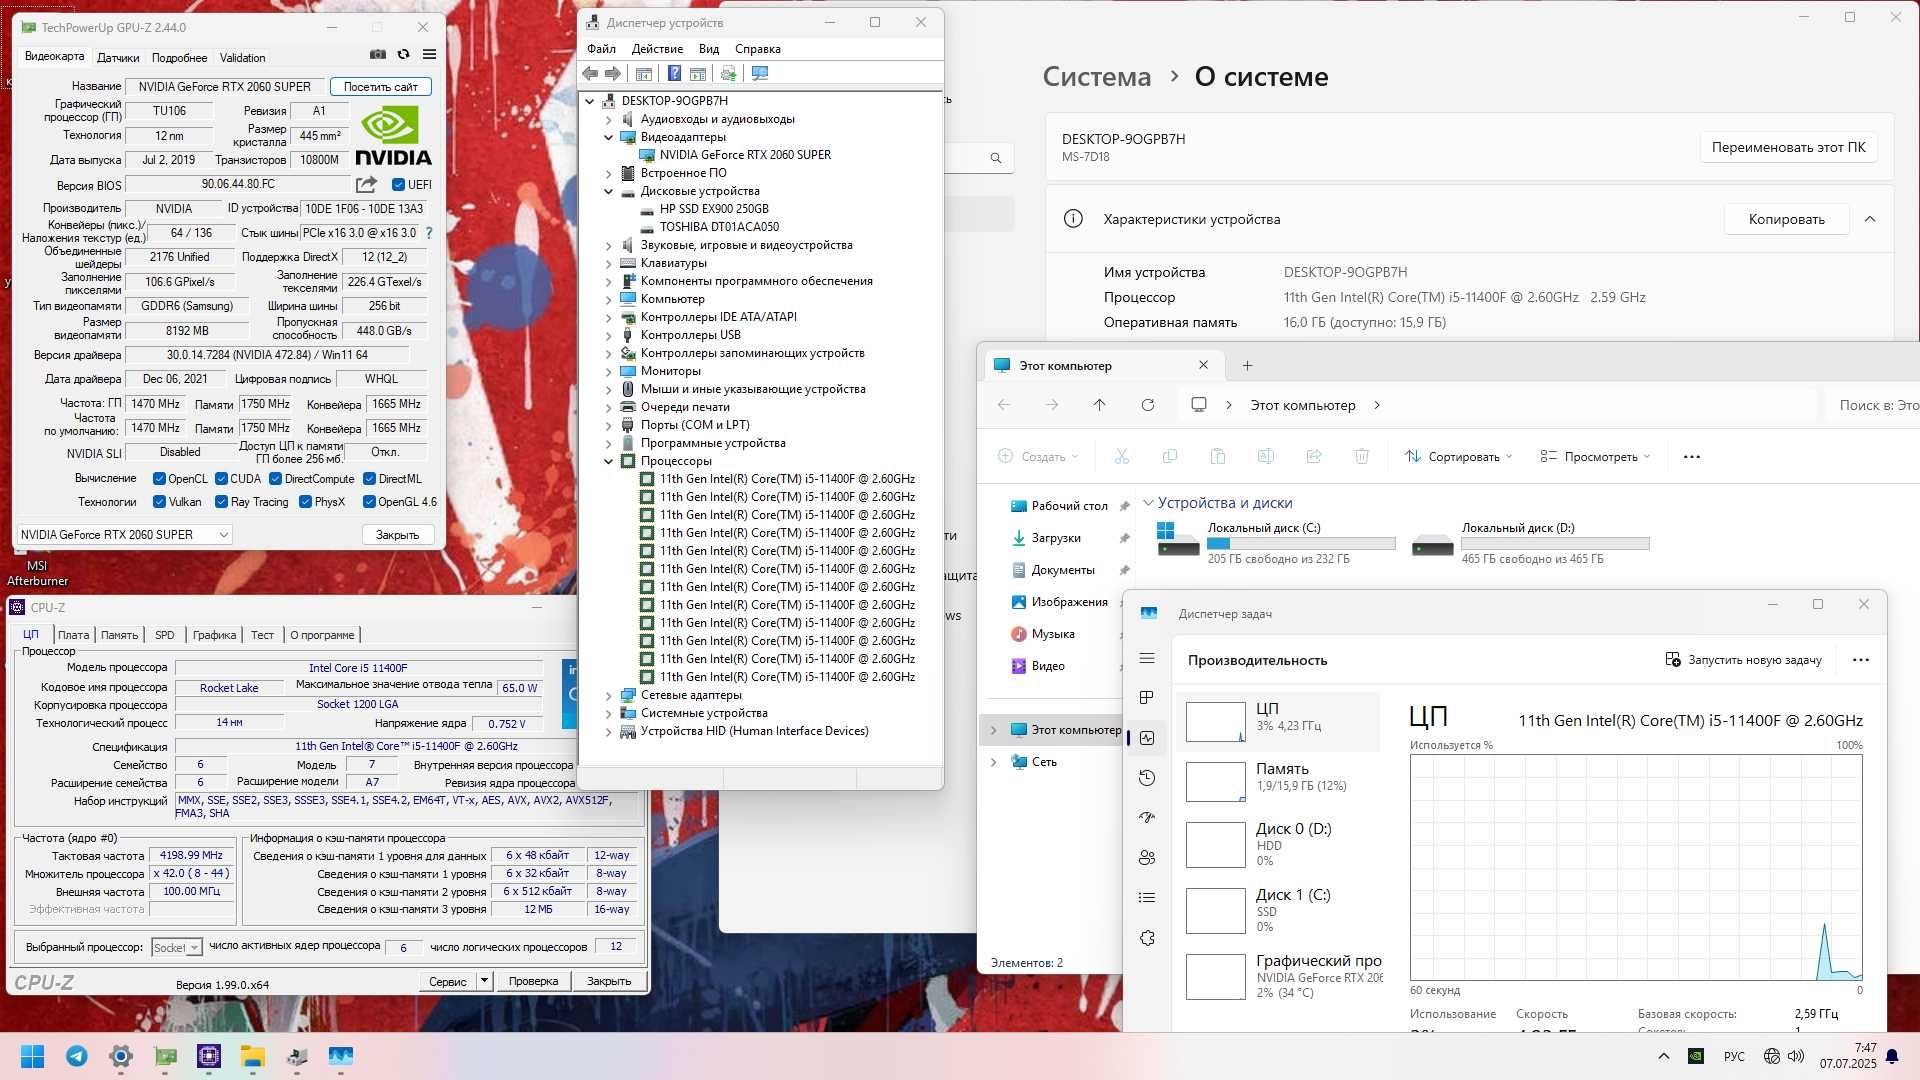
Task: Click File Explorer refresh icon
Action: point(1148,405)
